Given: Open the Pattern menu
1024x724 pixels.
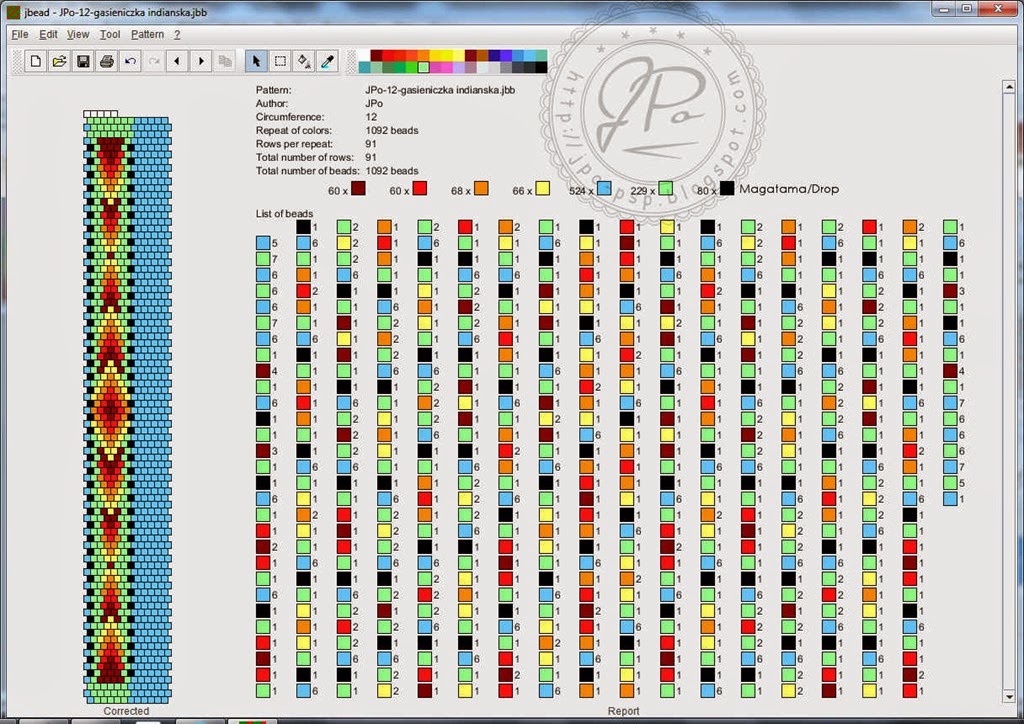Looking at the screenshot, I should pyautogui.click(x=148, y=34).
